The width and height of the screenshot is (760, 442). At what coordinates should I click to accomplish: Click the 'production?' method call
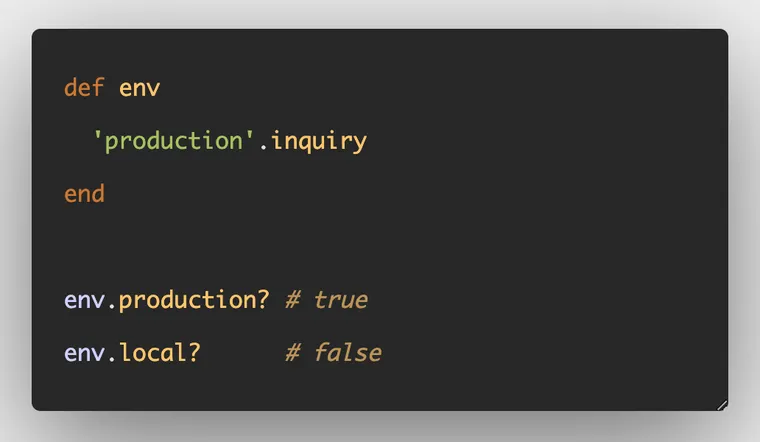tap(194, 300)
